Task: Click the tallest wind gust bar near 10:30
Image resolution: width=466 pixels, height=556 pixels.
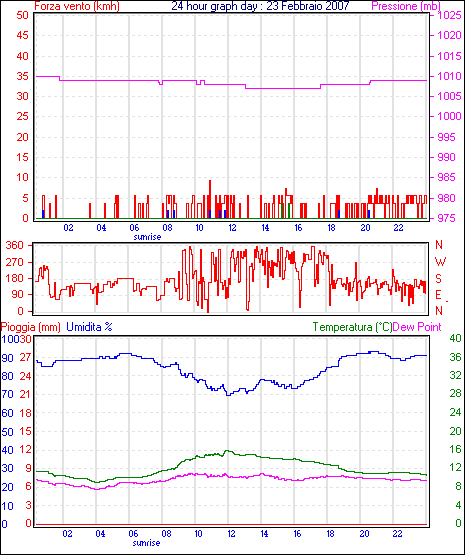Action: [210, 199]
